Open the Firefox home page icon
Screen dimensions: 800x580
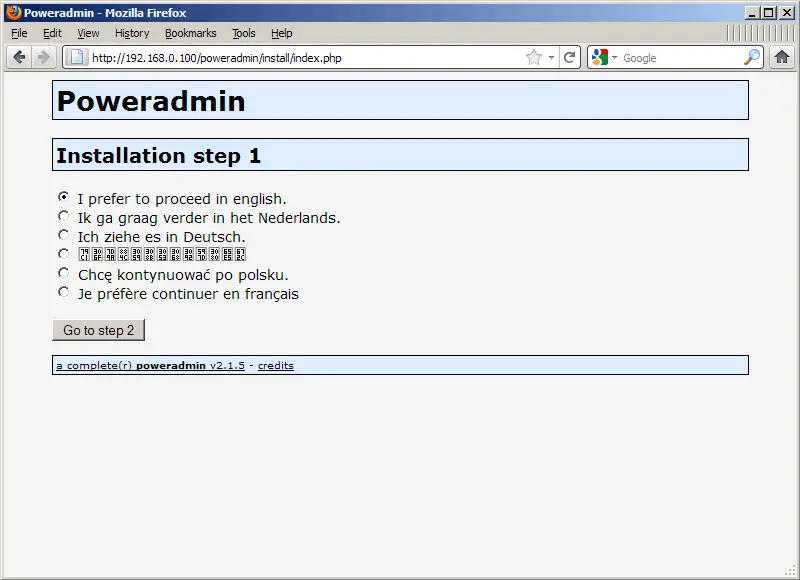pos(782,57)
